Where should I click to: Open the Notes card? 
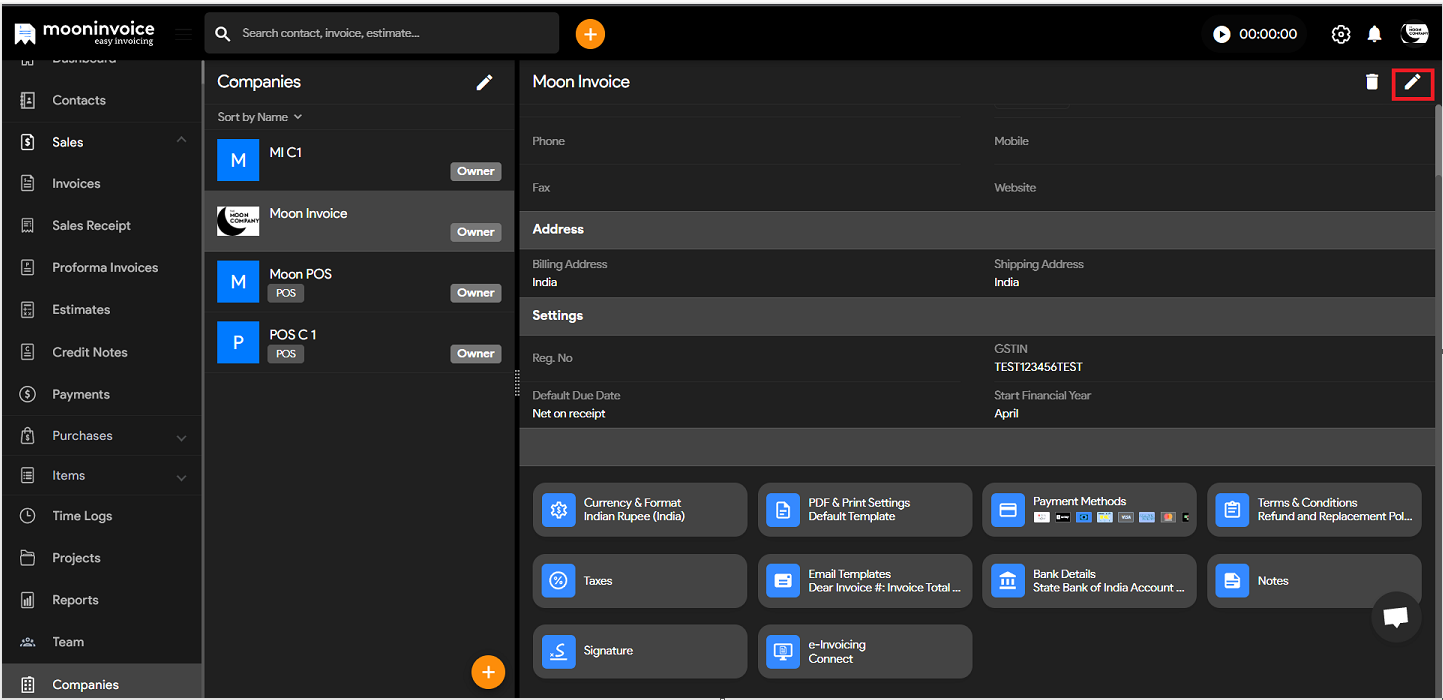click(x=1314, y=581)
